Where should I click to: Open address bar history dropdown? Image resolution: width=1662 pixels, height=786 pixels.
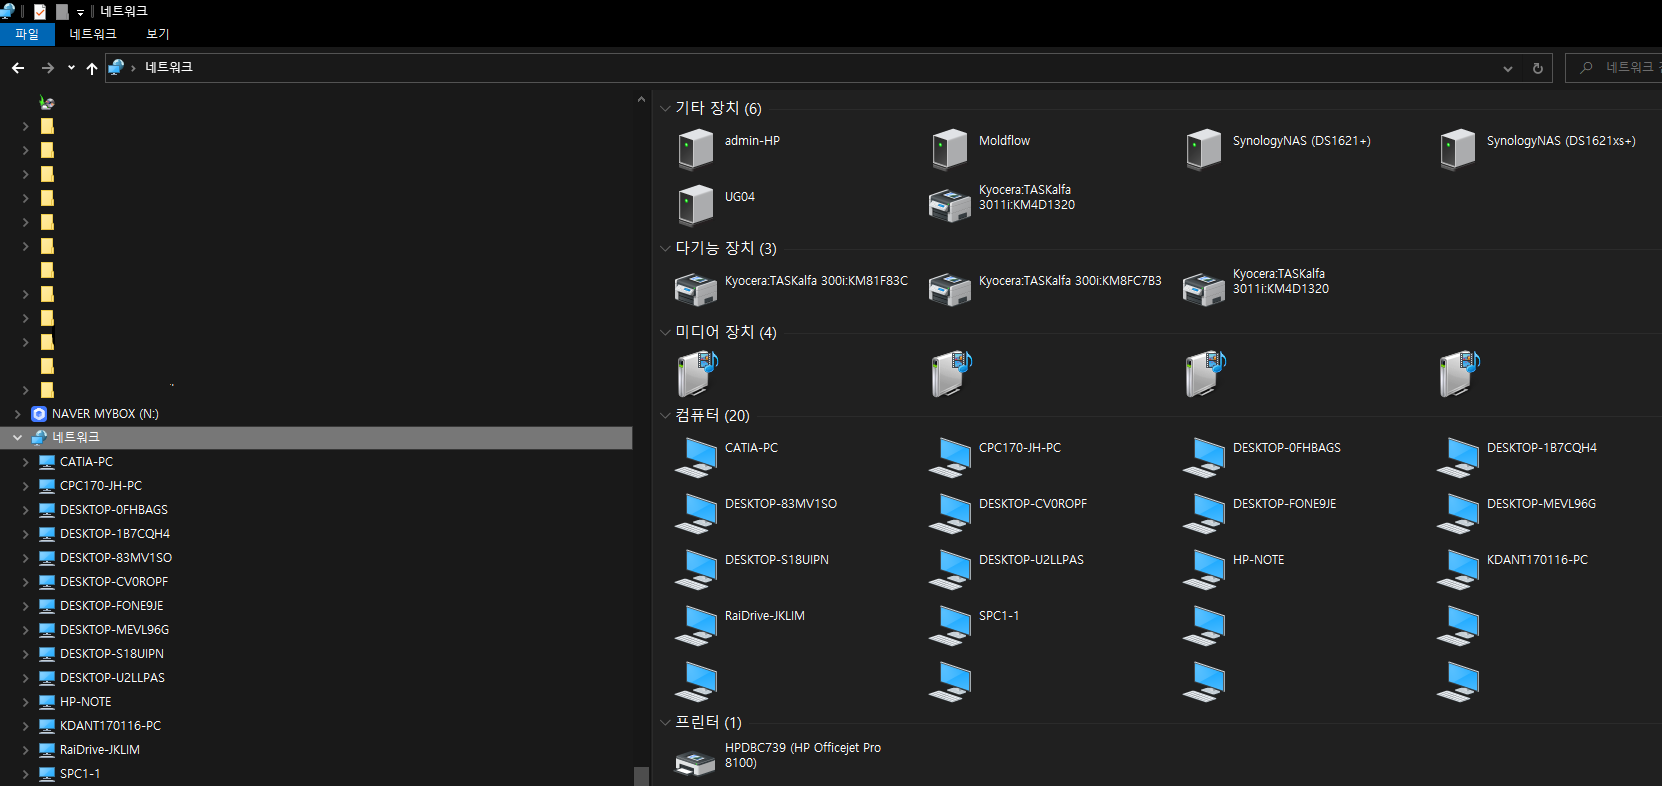pyautogui.click(x=1508, y=68)
